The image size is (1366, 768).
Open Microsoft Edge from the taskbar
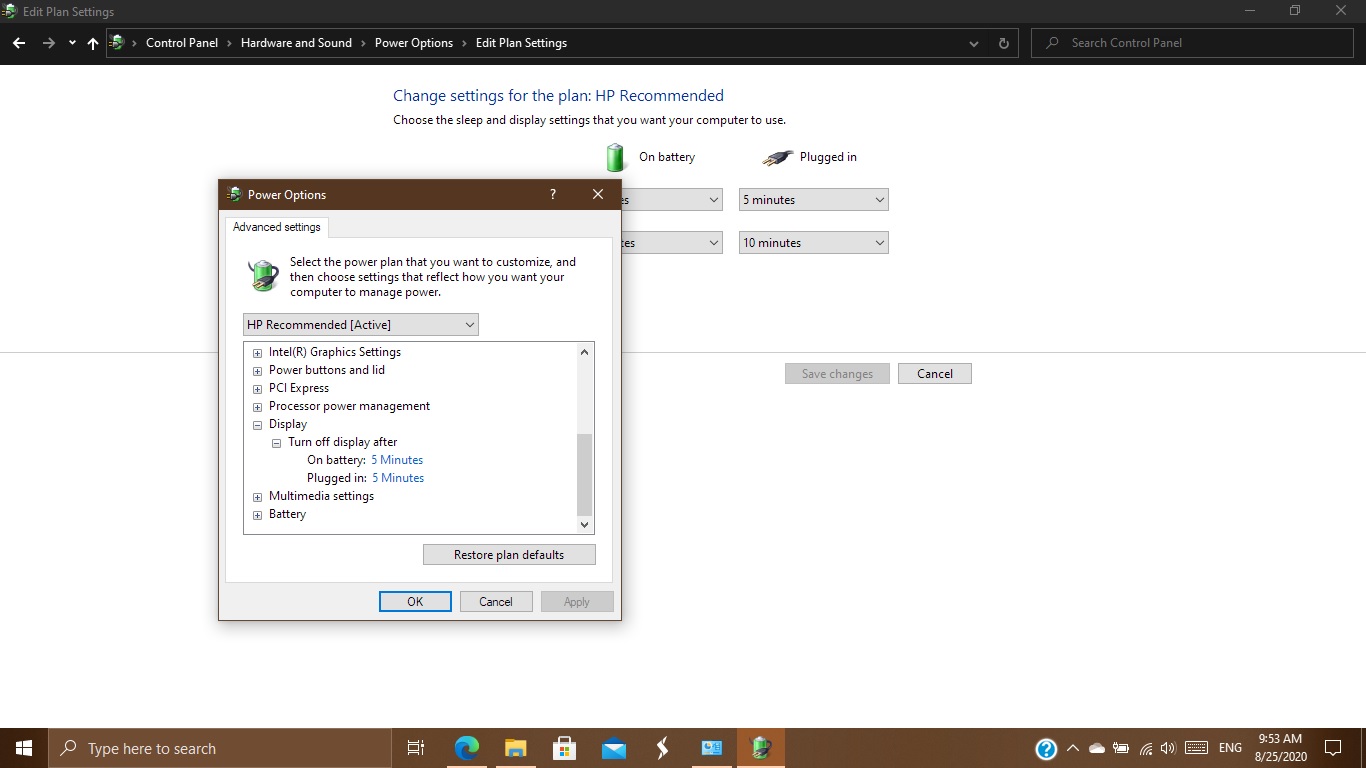[x=467, y=748]
